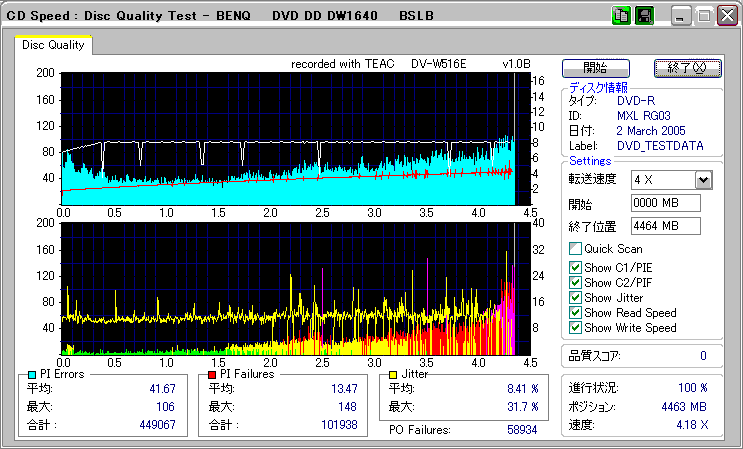This screenshot has width=743, height=449.
Task: Select the Disc Quality tab
Action: click(53, 45)
